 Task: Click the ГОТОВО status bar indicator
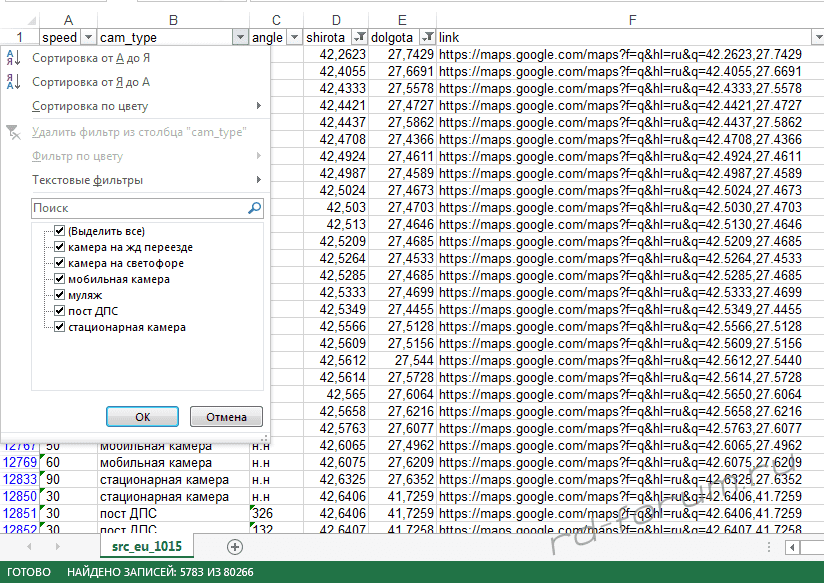(29, 572)
